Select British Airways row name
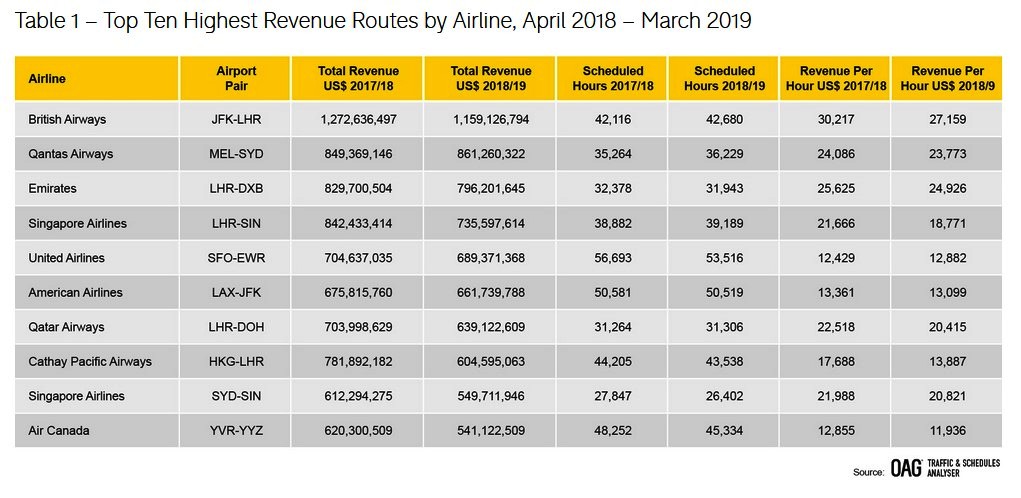This screenshot has width=1021, height=498. coord(66,120)
